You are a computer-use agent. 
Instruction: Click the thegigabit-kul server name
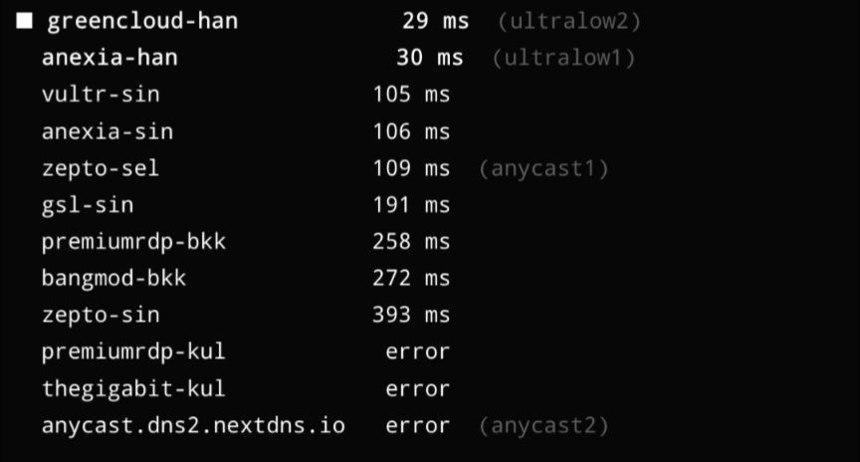pyautogui.click(x=134, y=388)
